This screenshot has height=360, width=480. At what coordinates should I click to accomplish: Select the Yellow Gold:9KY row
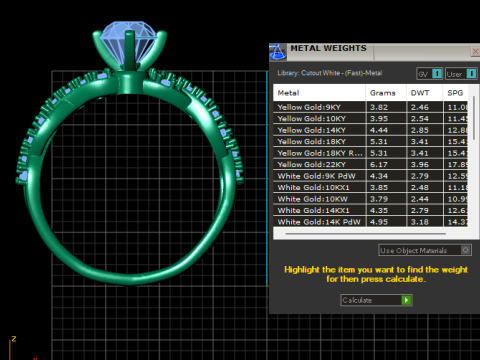pos(370,107)
